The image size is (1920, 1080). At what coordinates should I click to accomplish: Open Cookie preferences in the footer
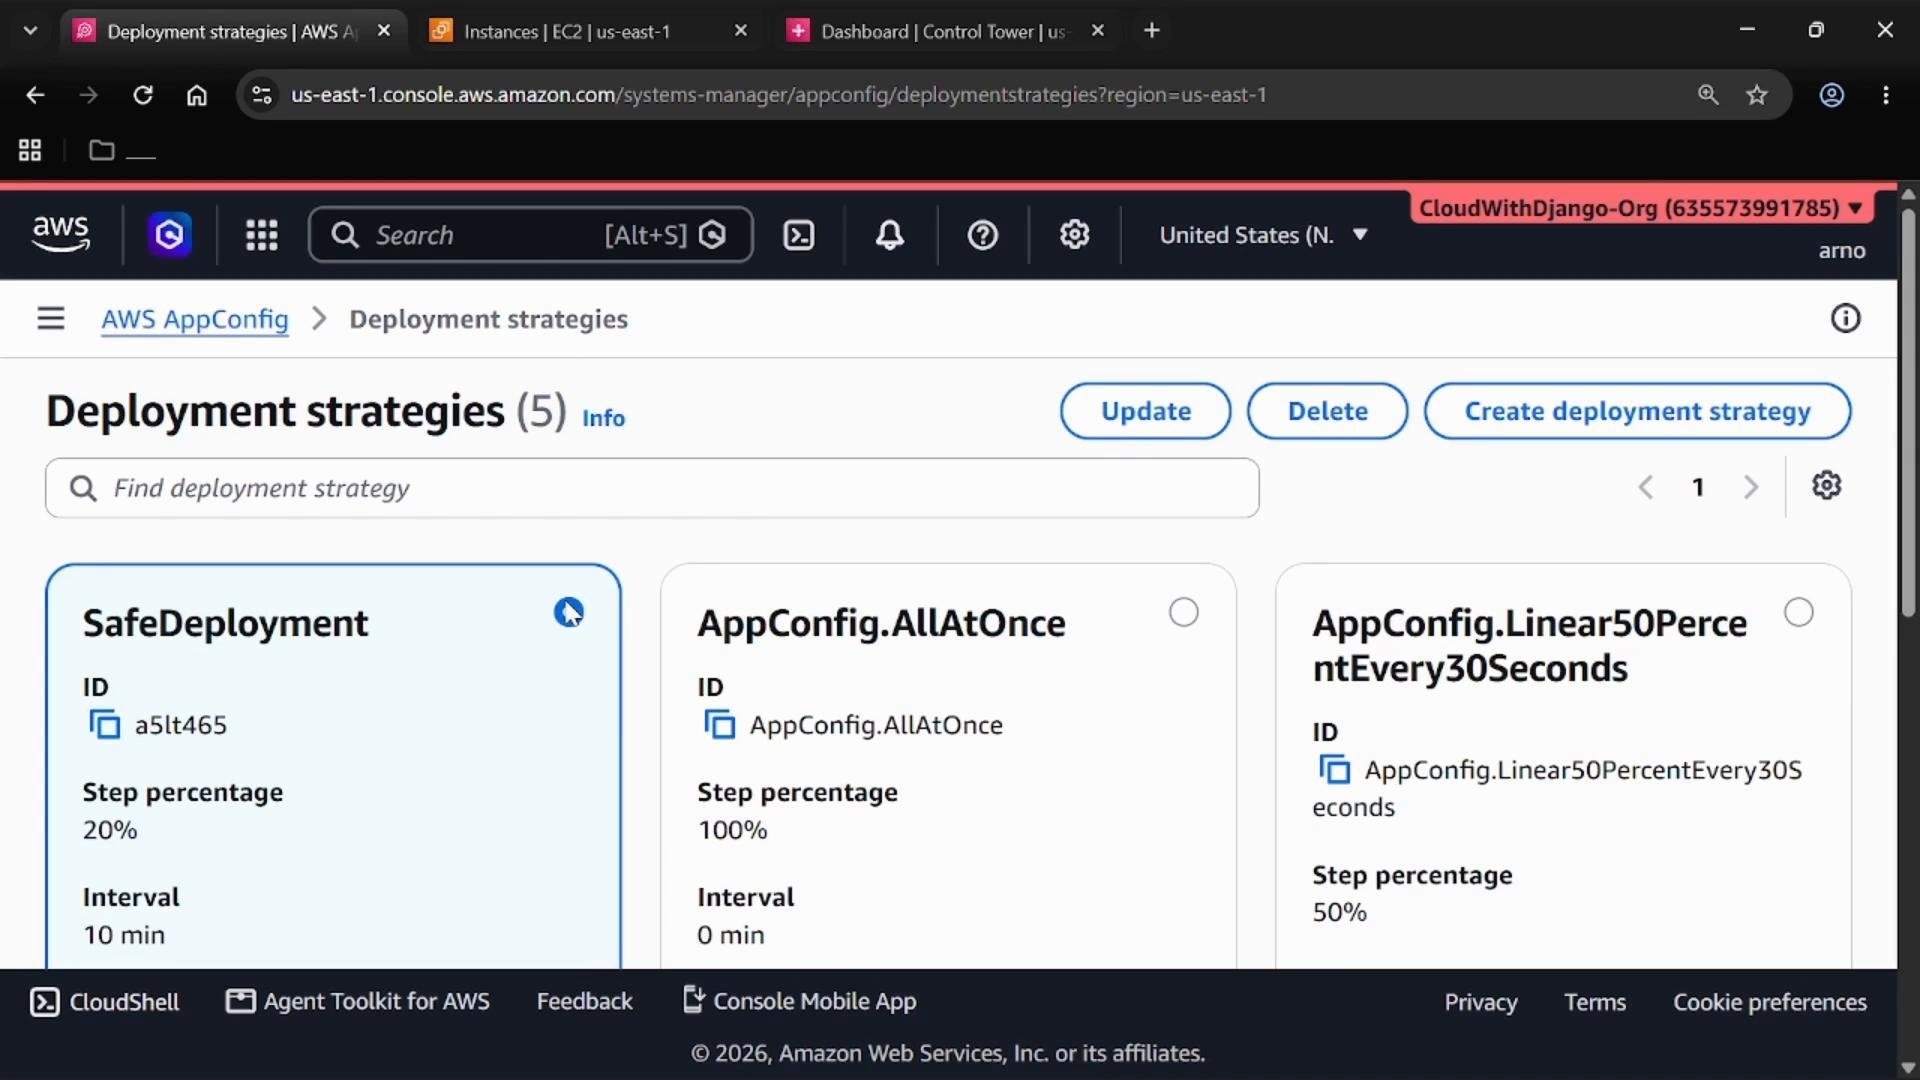[x=1769, y=1002]
